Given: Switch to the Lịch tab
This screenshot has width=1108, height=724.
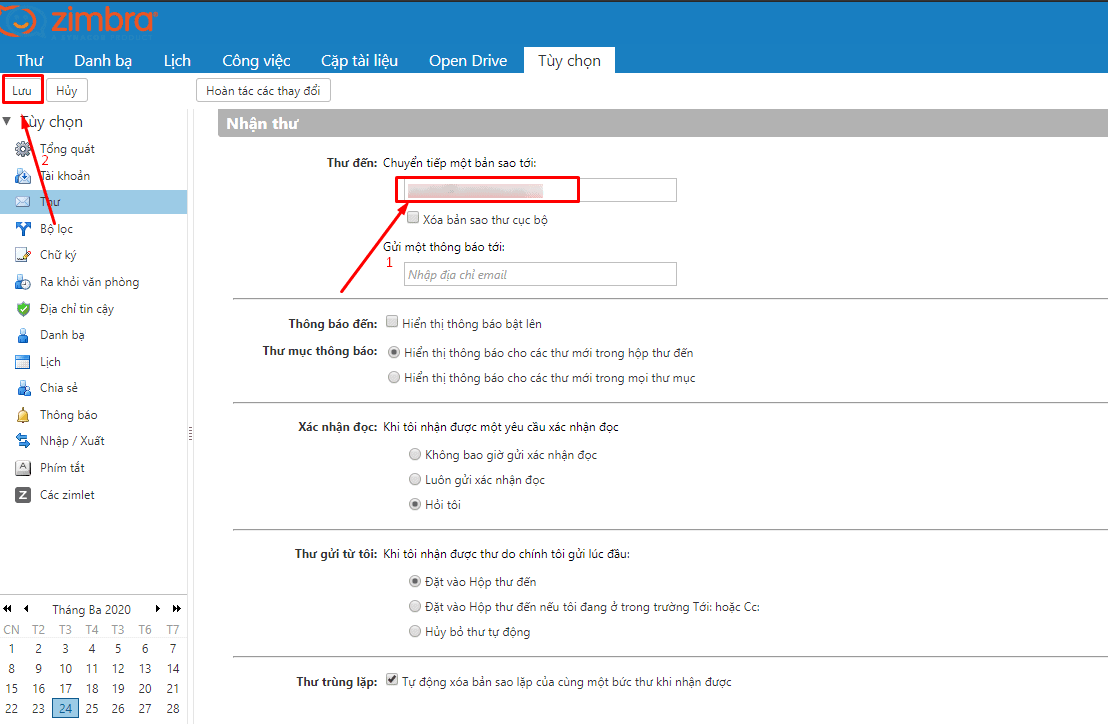Looking at the screenshot, I should click(177, 61).
